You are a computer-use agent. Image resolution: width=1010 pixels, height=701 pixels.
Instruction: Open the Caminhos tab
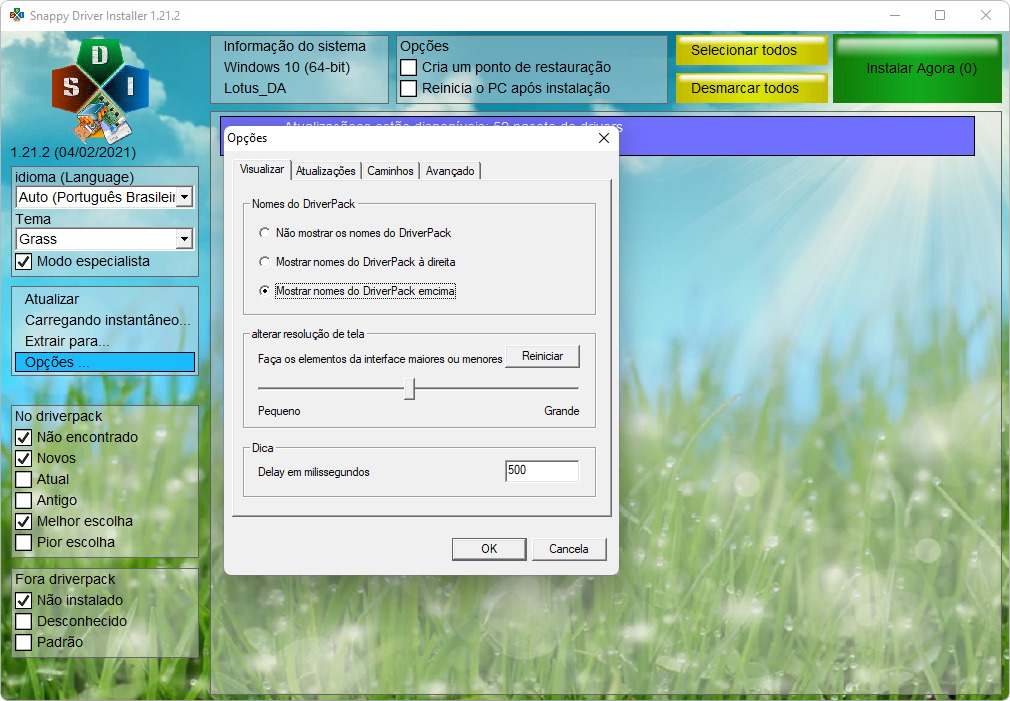pos(390,171)
